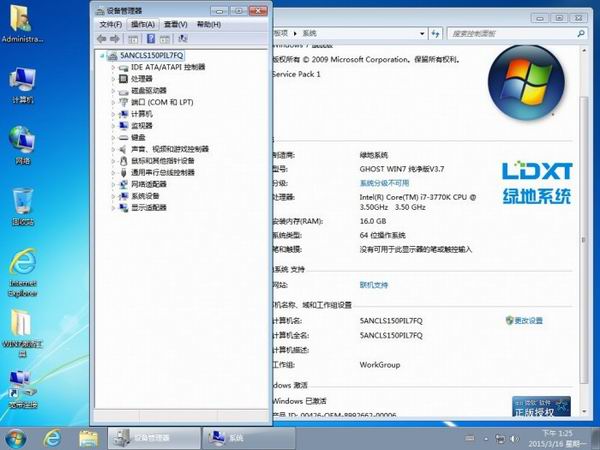Click the Forward arrow in Device Manager toolbar
The image size is (600, 450).
(115, 39)
